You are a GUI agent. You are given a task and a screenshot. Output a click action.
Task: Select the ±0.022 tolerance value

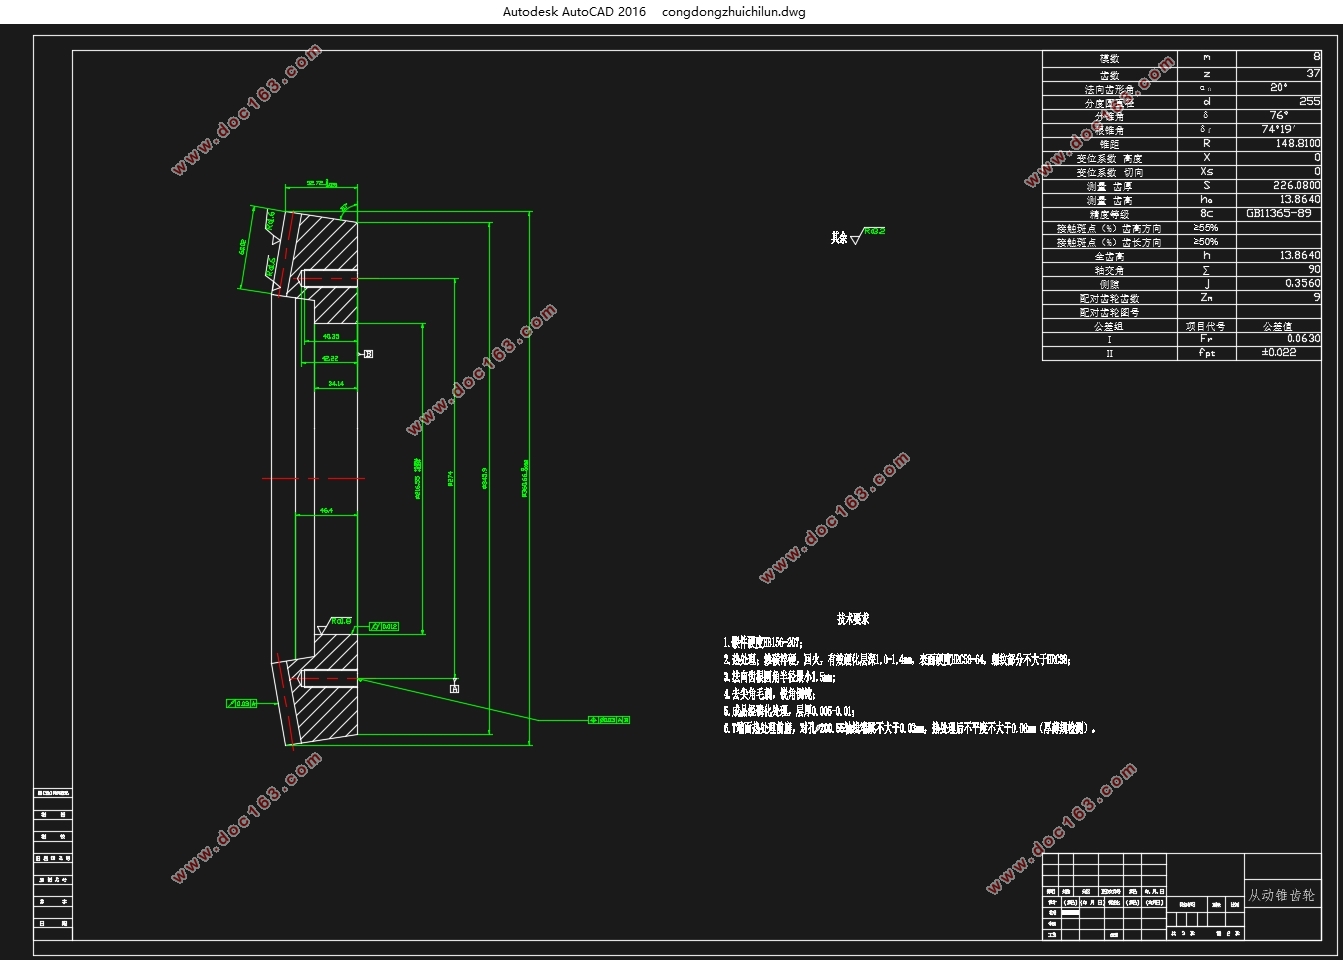click(x=1279, y=352)
